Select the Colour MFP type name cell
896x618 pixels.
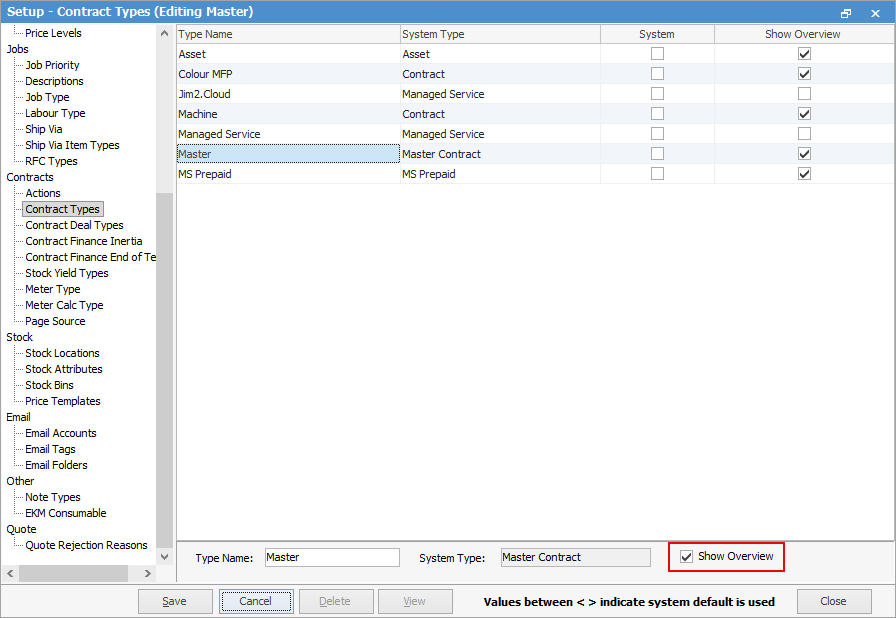point(289,74)
